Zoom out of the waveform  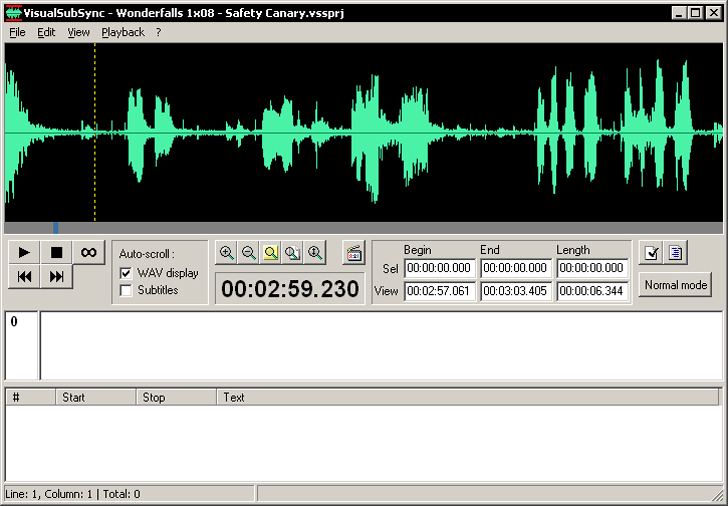tap(249, 253)
